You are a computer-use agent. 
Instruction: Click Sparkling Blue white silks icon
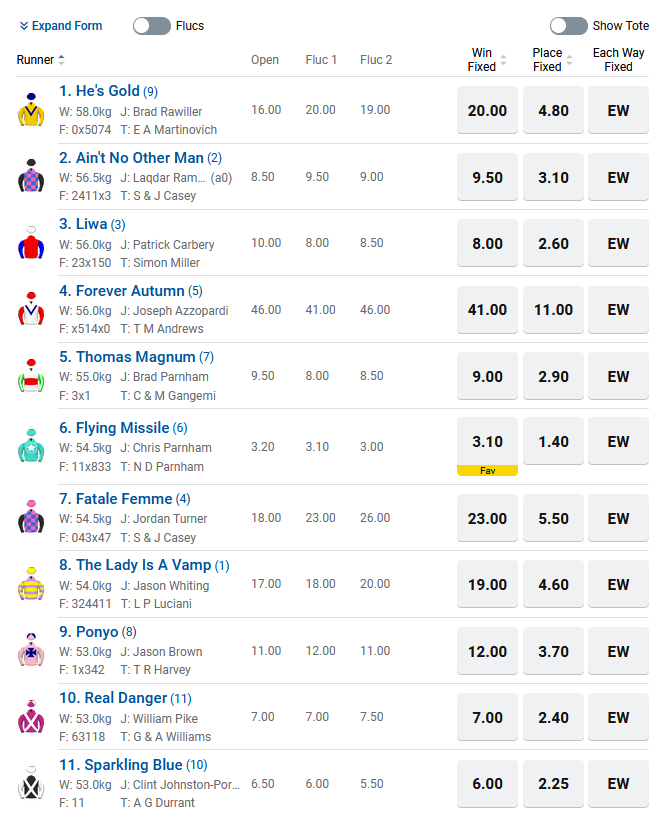(32, 783)
